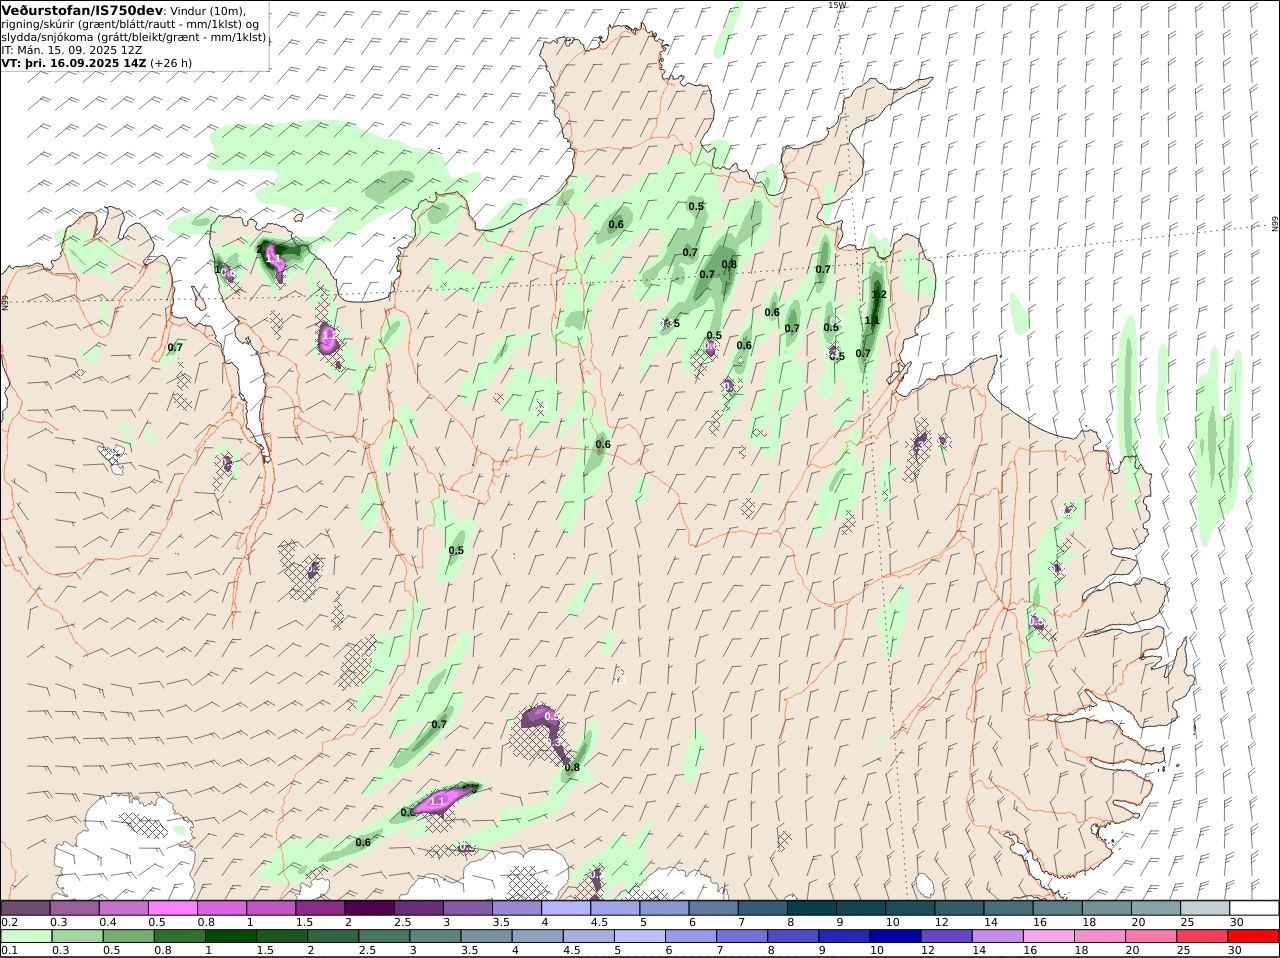
Task: Click the 0.2 swatch in the sleet/snow legend row
Action: coord(25,908)
